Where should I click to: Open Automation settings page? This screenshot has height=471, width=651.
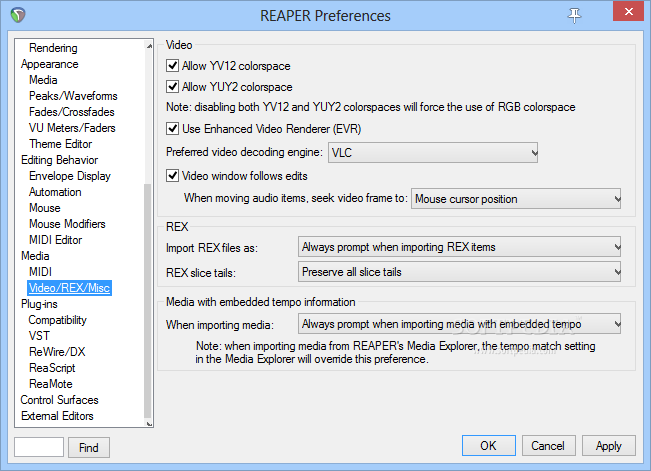pyautogui.click(x=55, y=192)
